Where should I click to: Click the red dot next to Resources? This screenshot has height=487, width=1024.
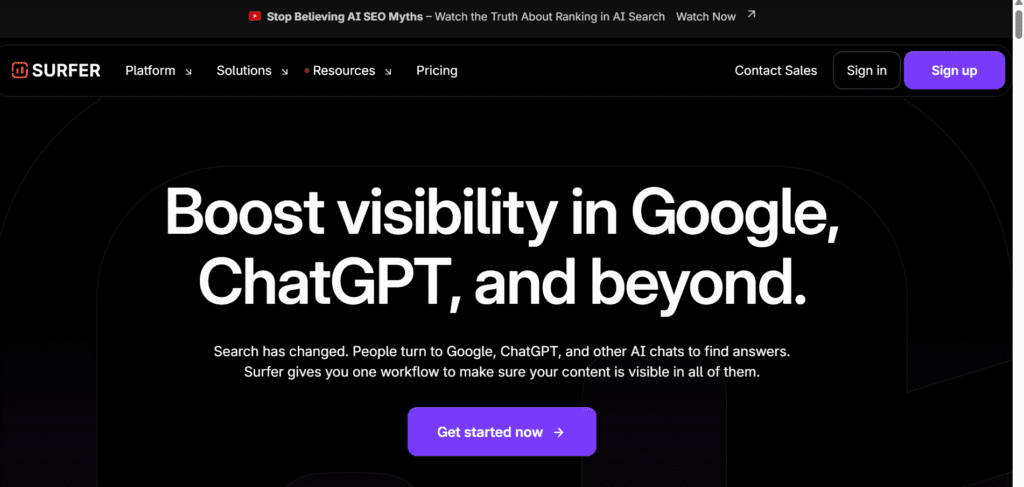[307, 71]
